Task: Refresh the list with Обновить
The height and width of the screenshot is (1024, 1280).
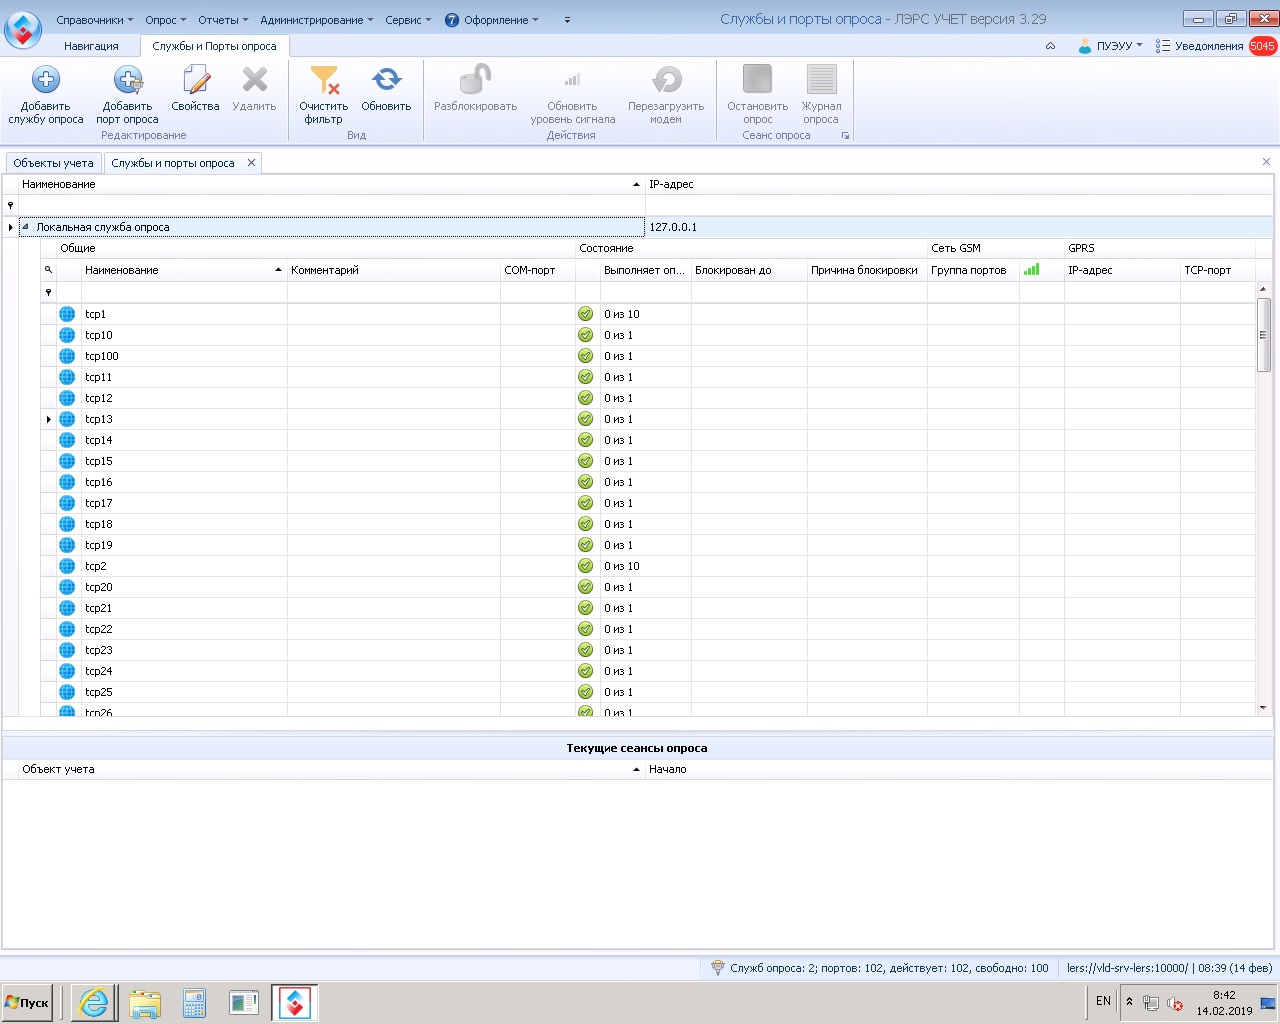Action: (x=386, y=89)
